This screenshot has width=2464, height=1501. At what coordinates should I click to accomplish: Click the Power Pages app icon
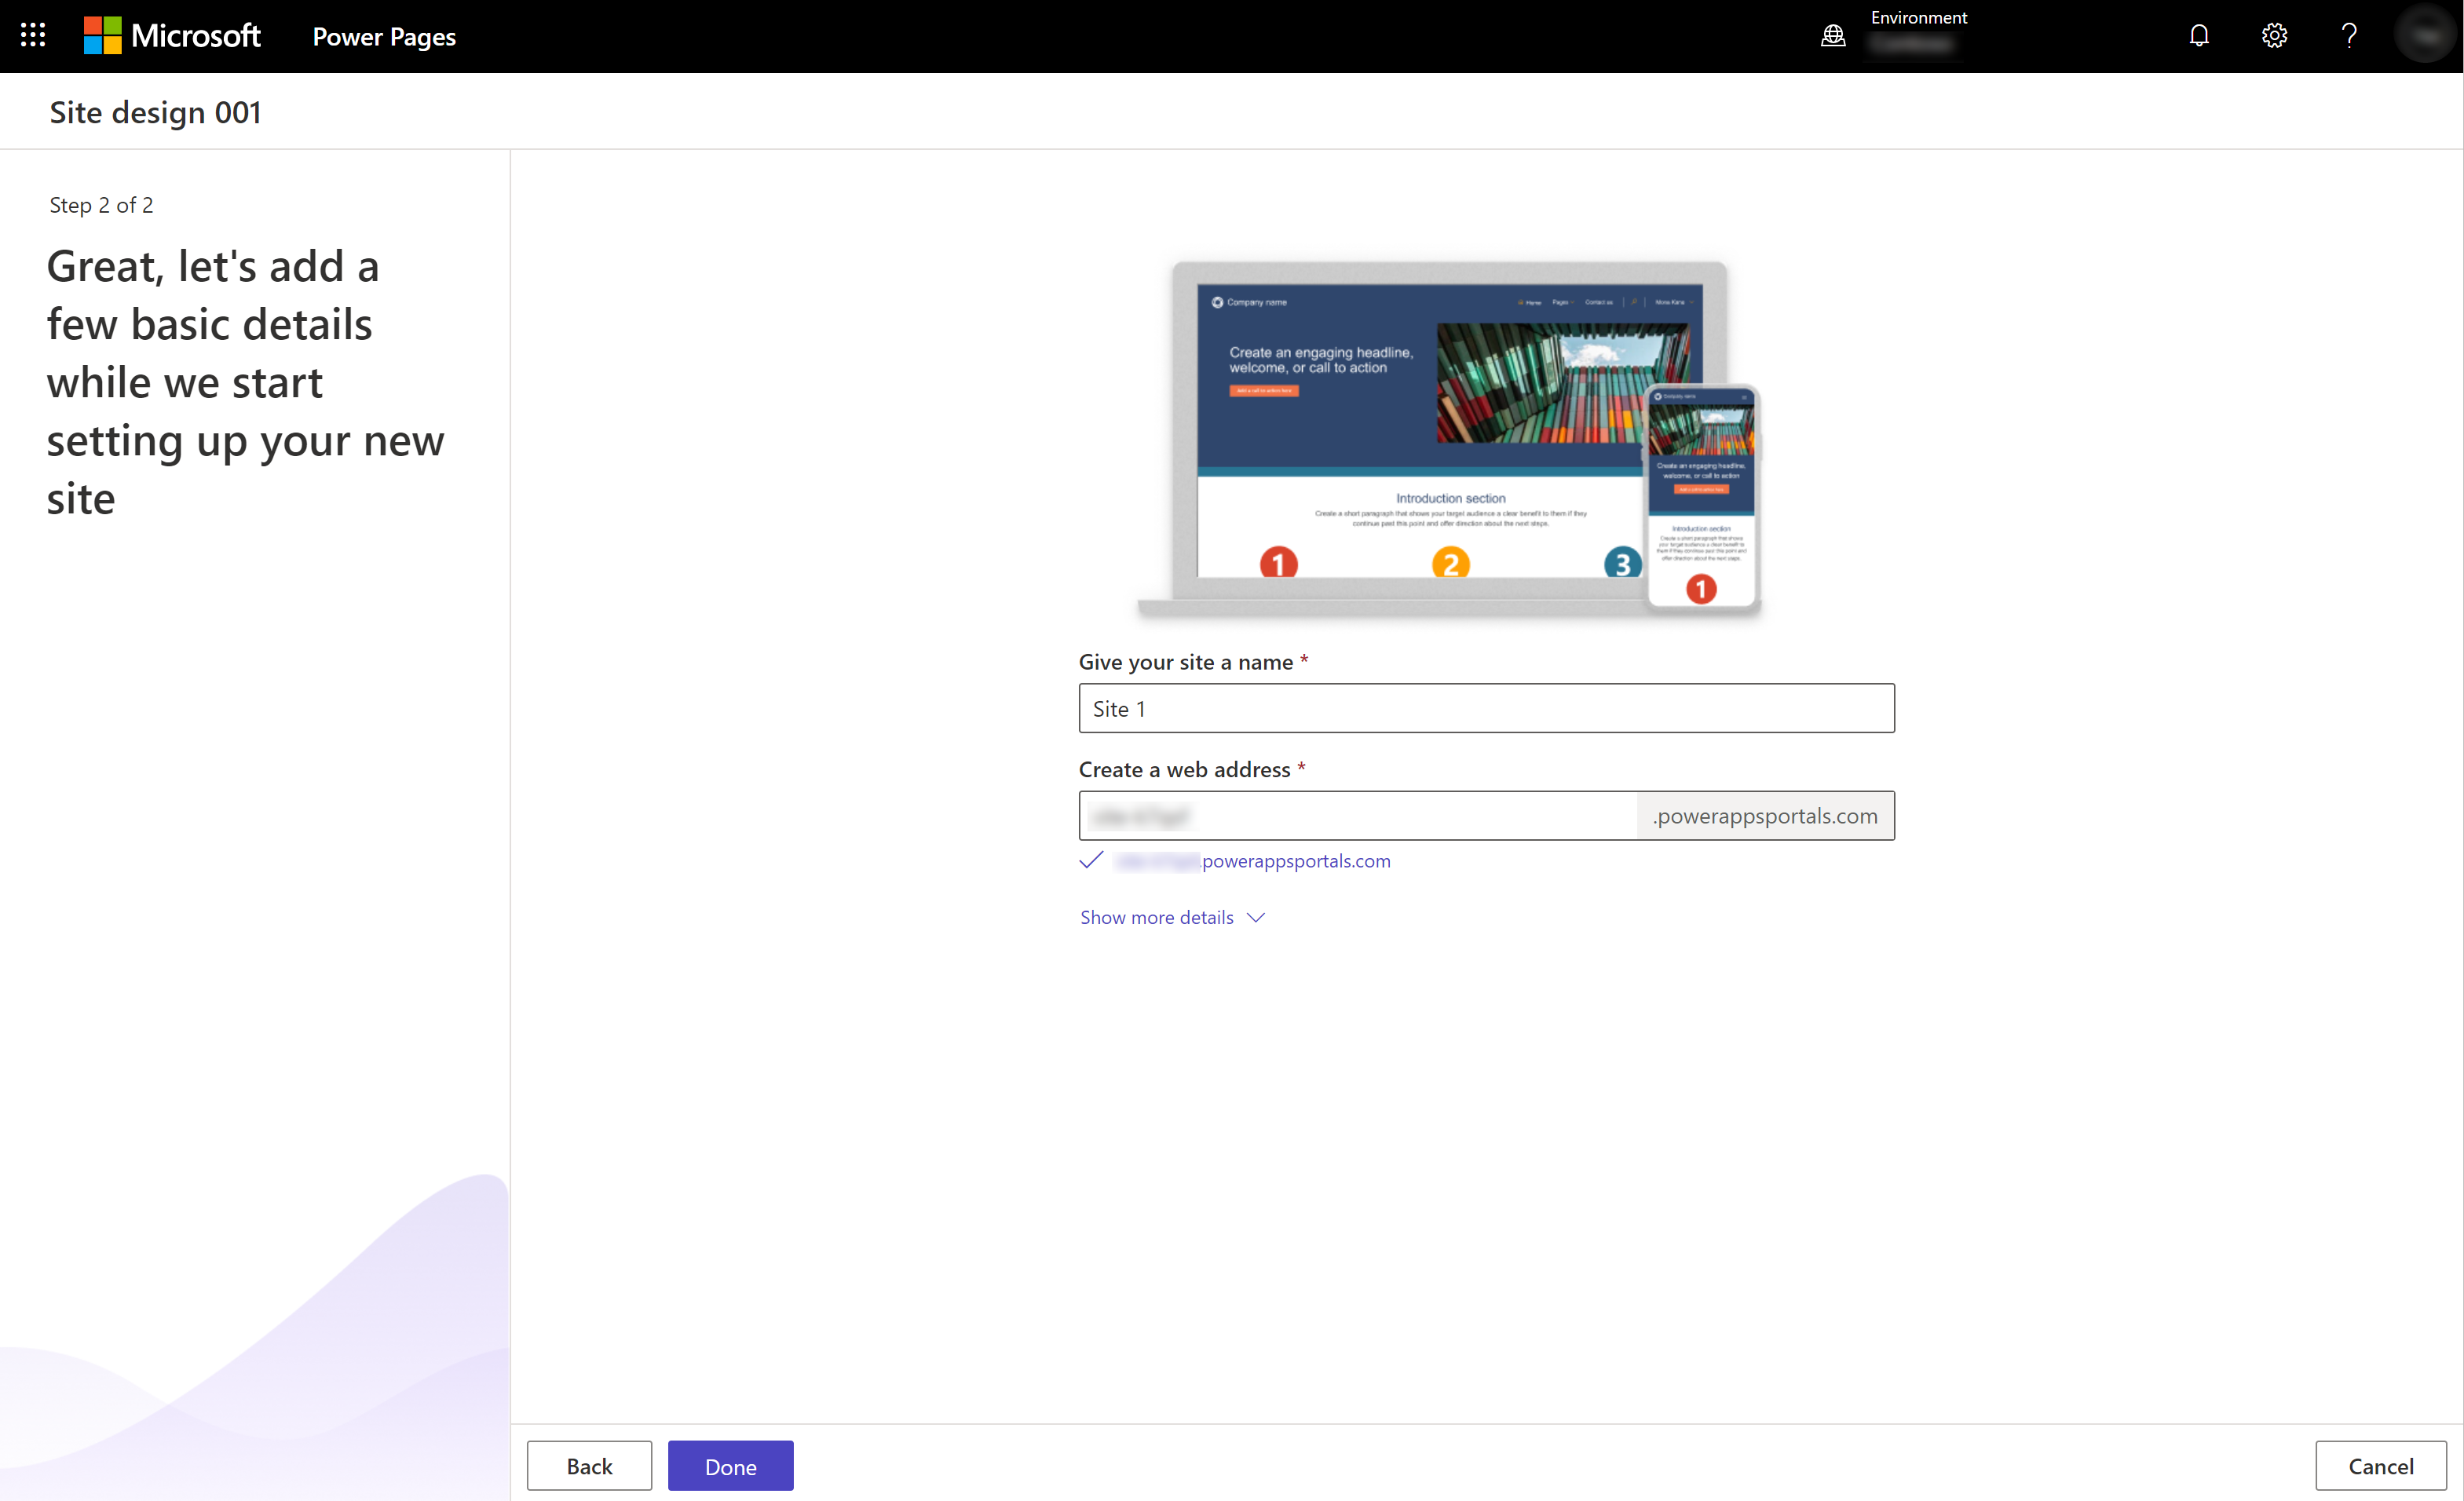384,34
